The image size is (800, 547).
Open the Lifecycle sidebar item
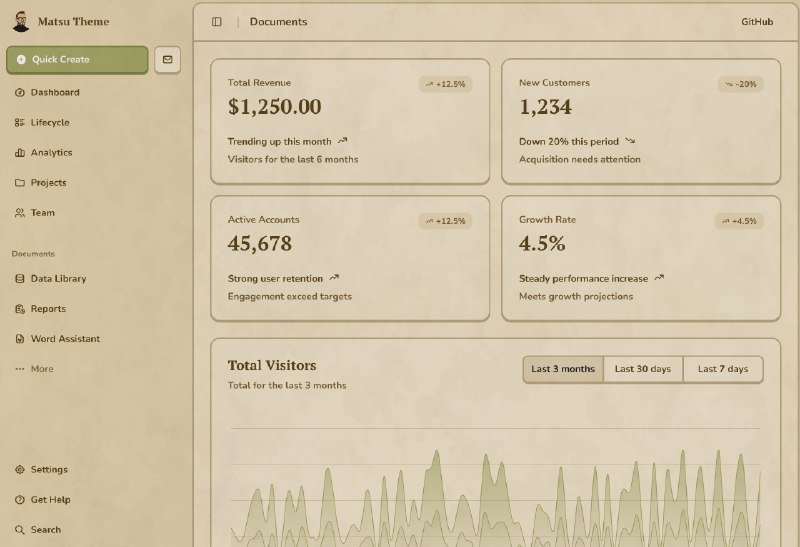click(49, 123)
